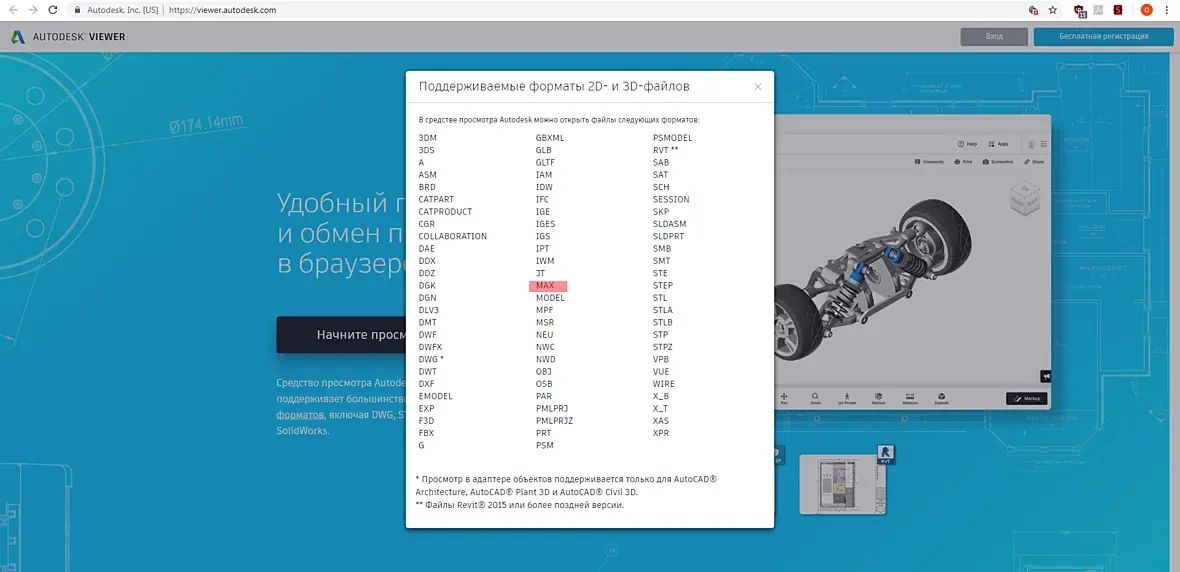The width and height of the screenshot is (1180, 572).
Task: Click the PMLPRJZ format entry
Action: 555,421
